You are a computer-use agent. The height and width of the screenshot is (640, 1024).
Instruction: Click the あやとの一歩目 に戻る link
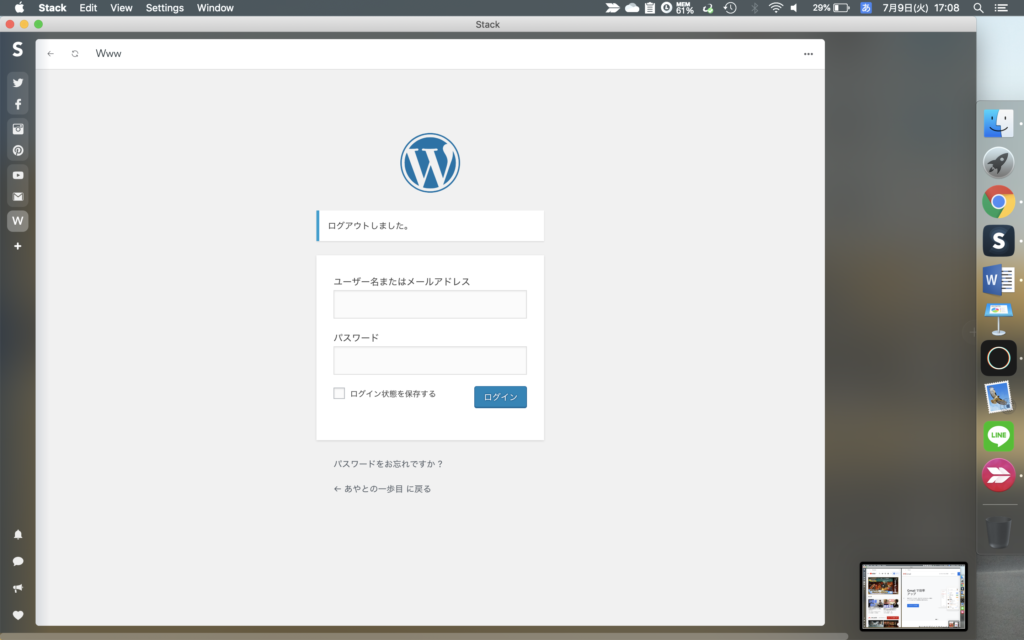click(x=382, y=488)
